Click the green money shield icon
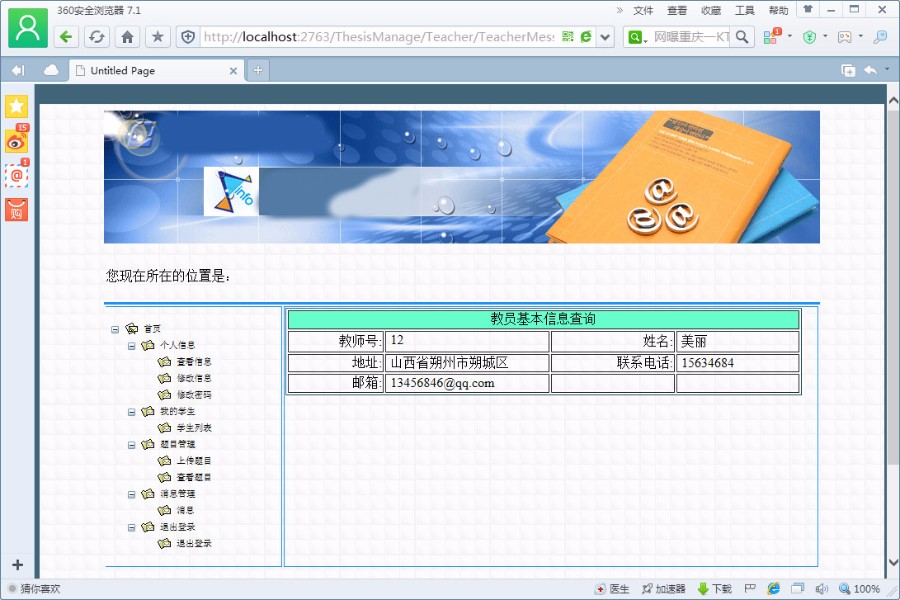The height and width of the screenshot is (600, 900). click(x=809, y=37)
